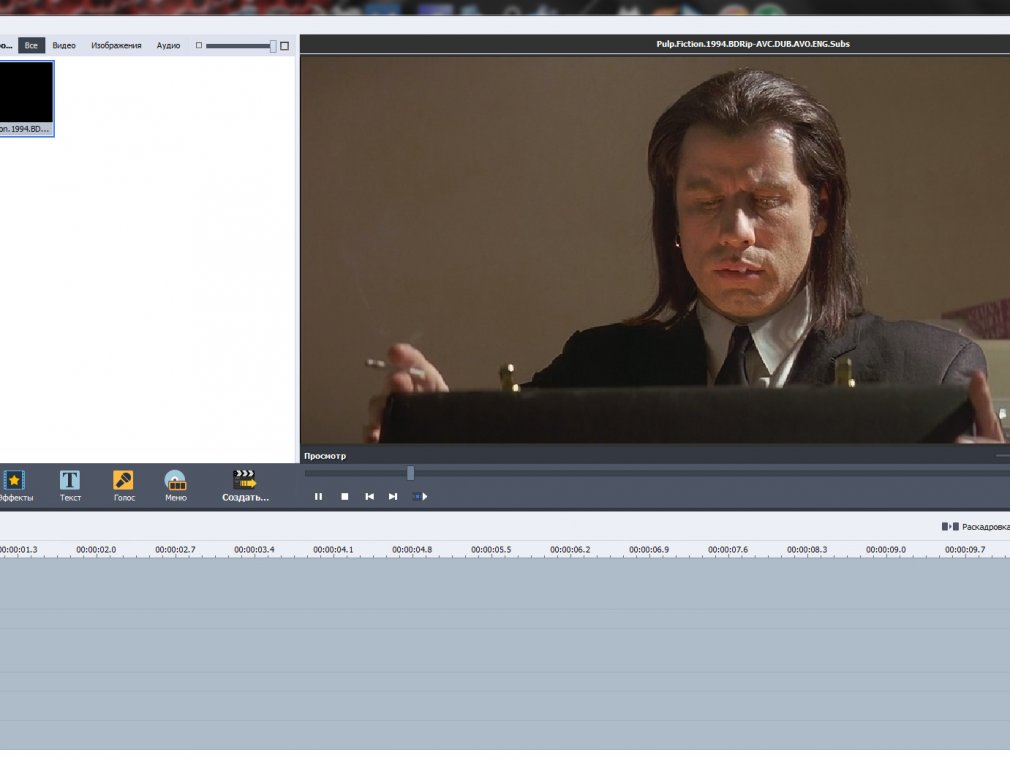Switch to the Аудио tab

(168, 45)
